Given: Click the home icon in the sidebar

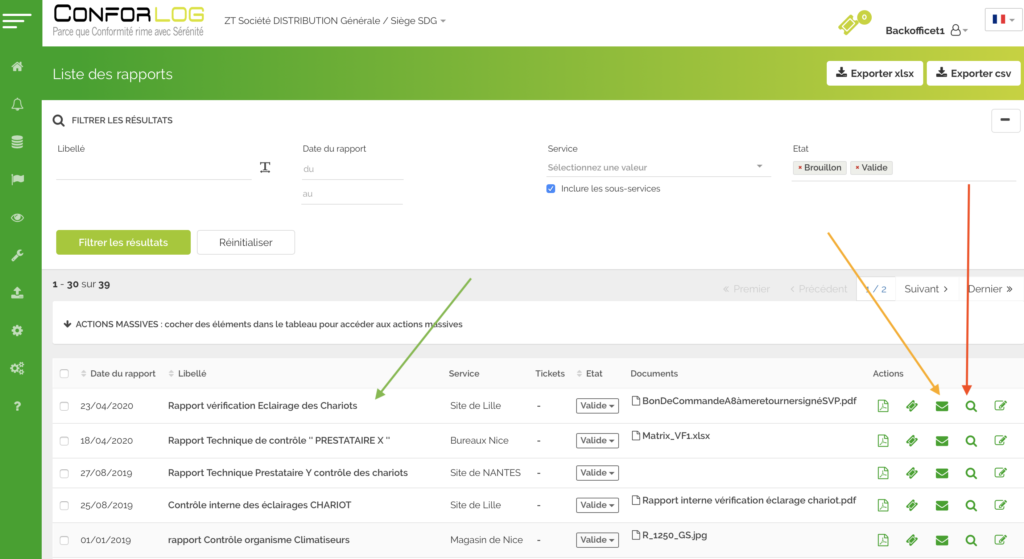Looking at the screenshot, I should click(x=17, y=67).
